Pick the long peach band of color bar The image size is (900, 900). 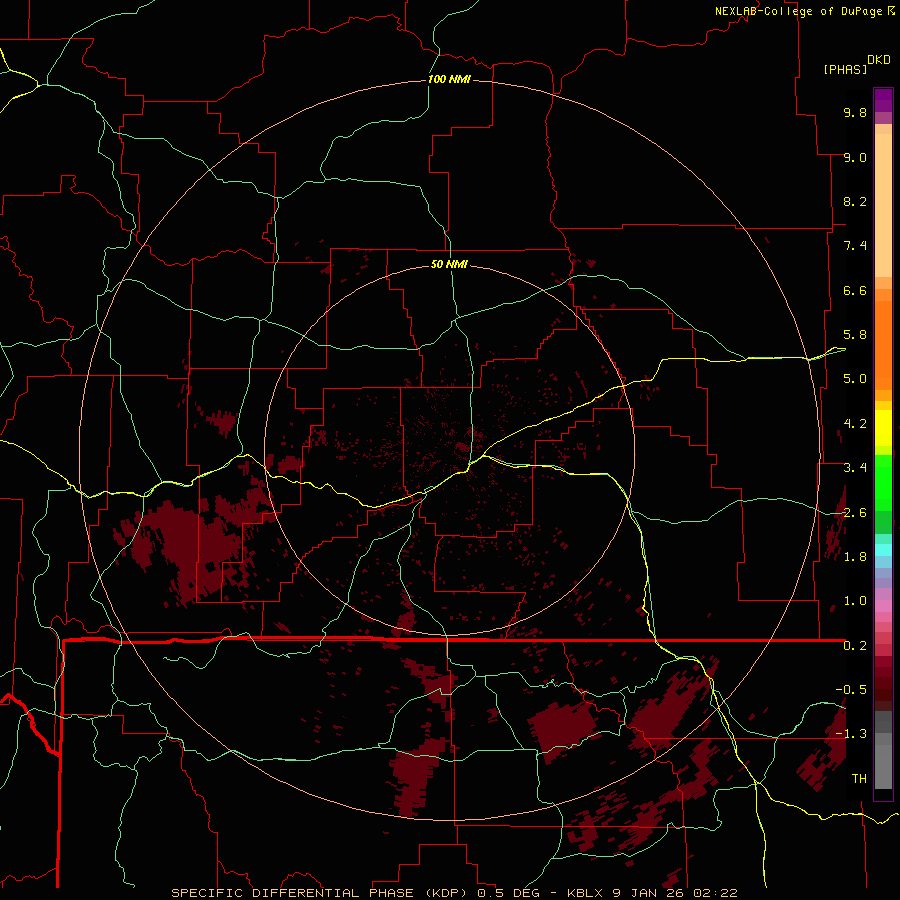[x=883, y=205]
